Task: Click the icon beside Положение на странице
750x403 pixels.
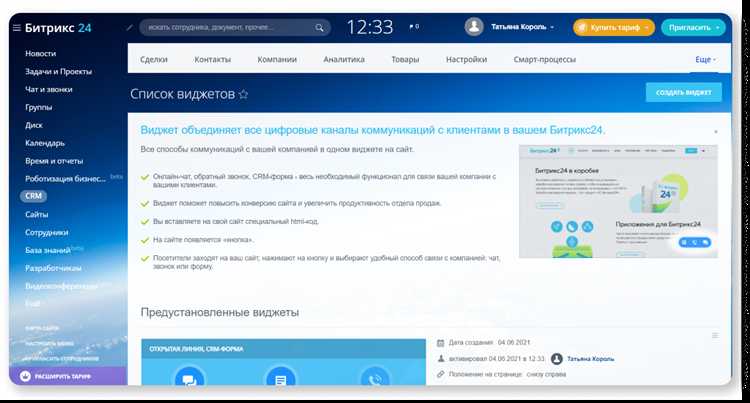Action: 441,374
